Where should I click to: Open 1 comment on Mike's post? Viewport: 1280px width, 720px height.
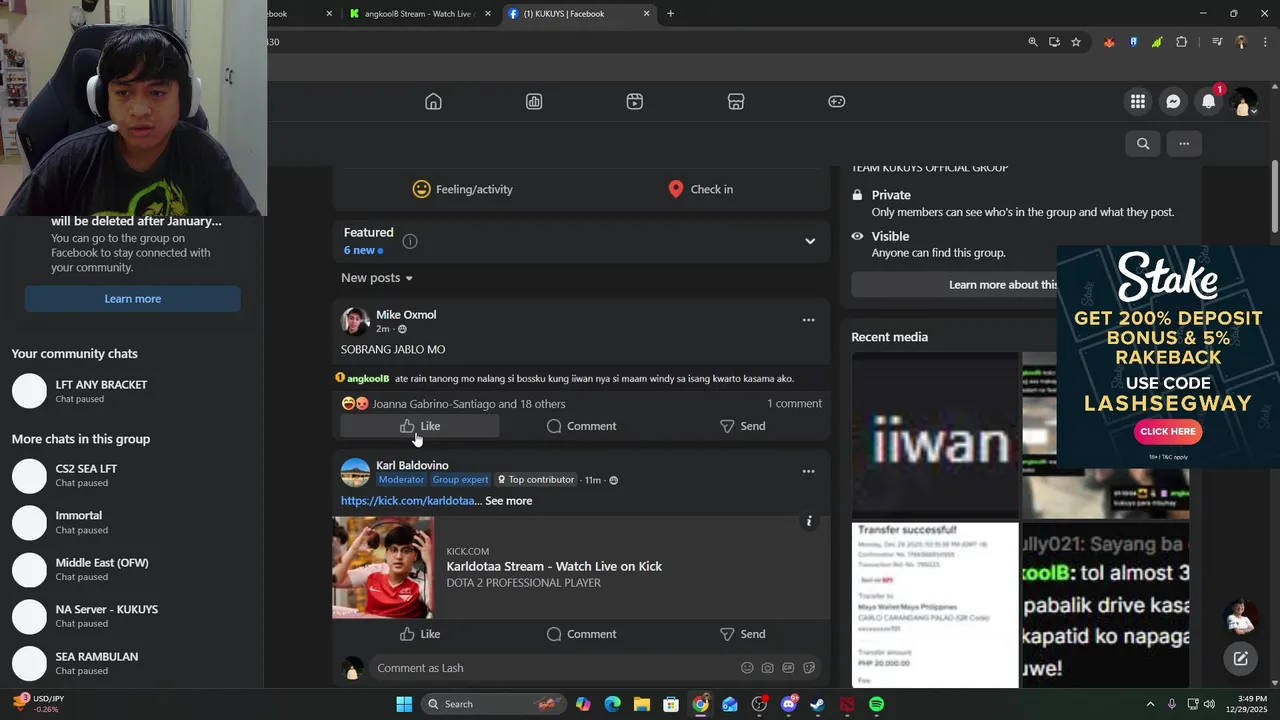coord(794,403)
